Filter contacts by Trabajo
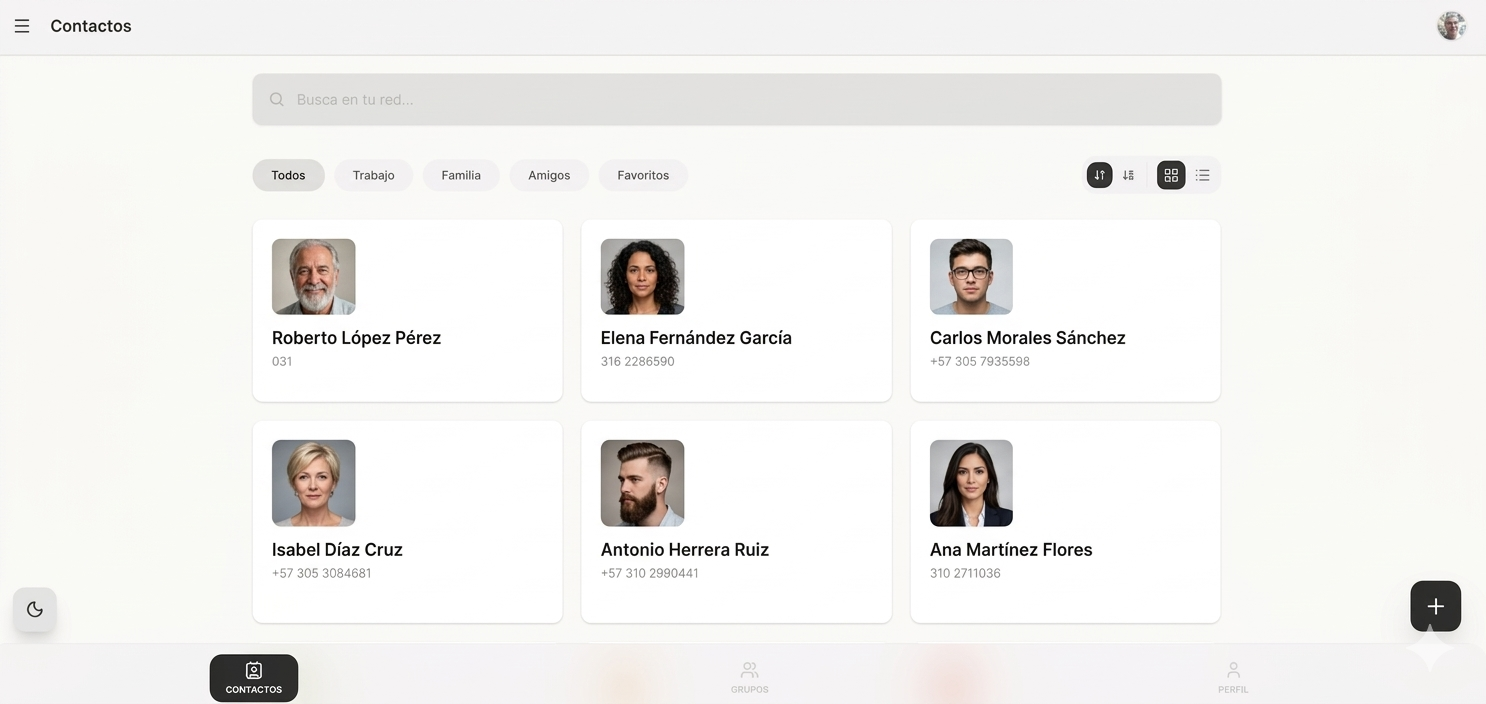The image size is (1486, 704). click(373, 175)
